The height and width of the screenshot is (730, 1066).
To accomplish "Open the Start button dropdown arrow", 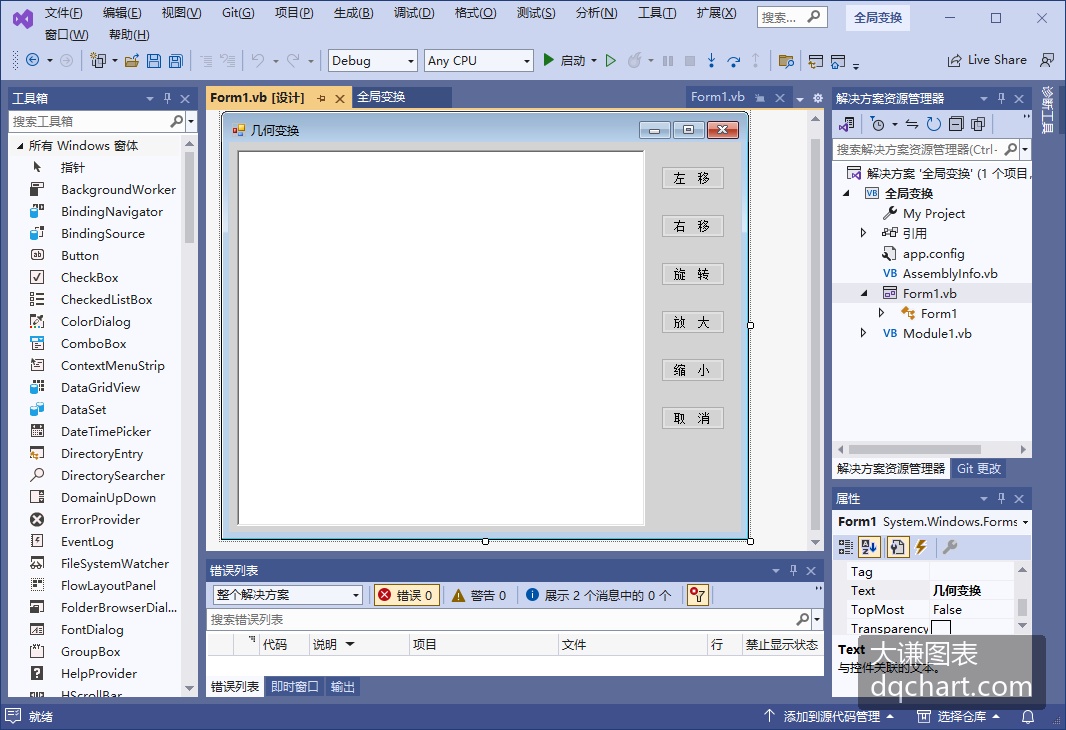I will [x=594, y=60].
